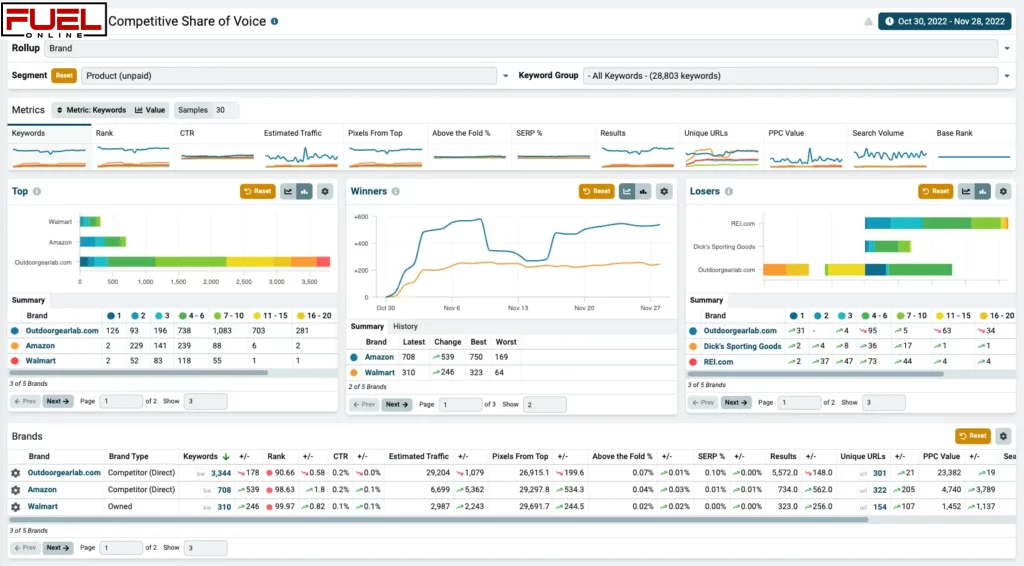
Task: Click the Show count field in Winners panel
Action: coord(545,405)
